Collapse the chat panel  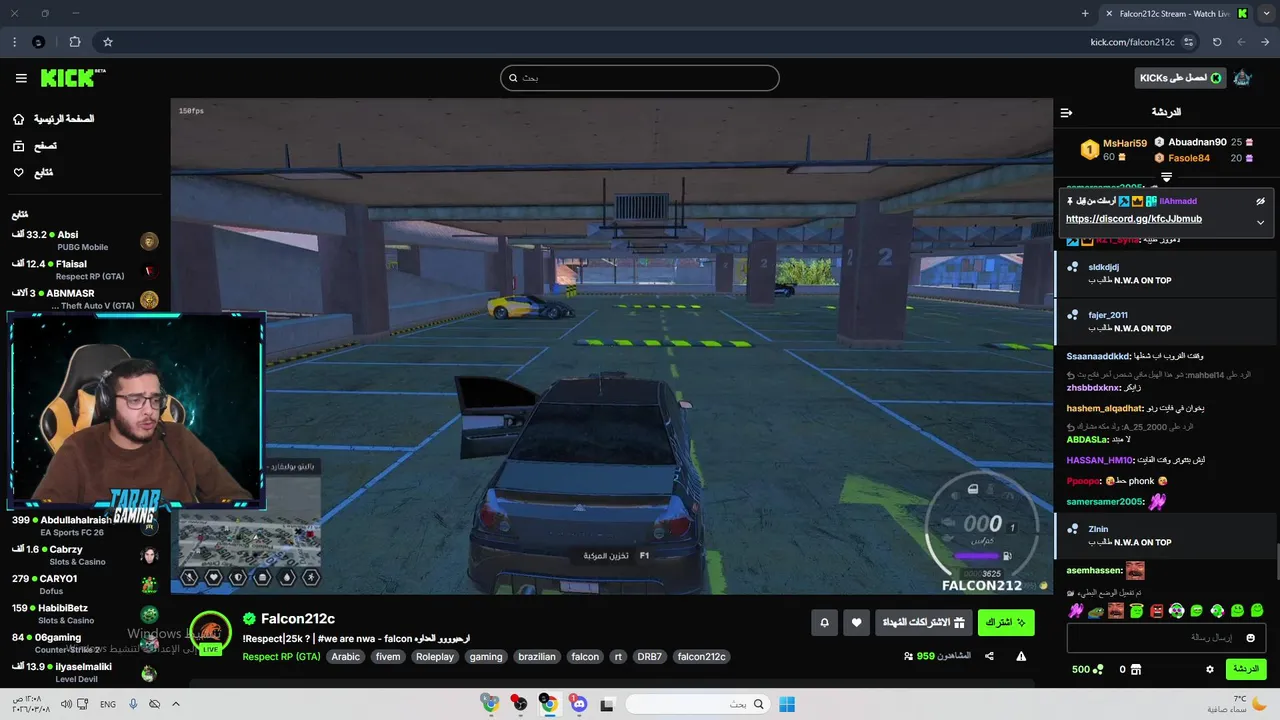pyautogui.click(x=1066, y=112)
